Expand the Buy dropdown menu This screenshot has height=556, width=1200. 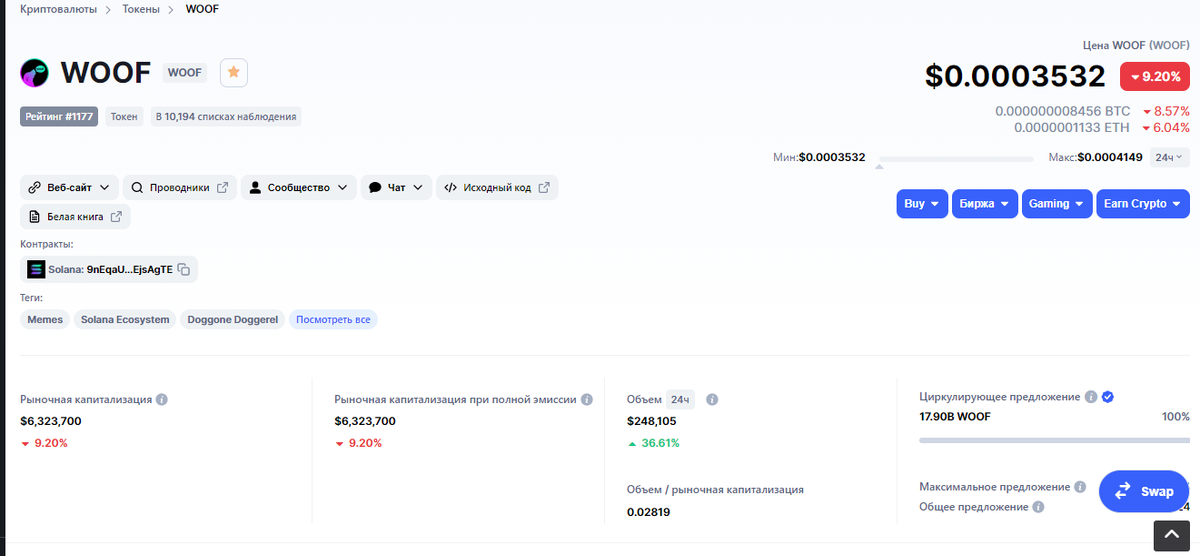tap(921, 203)
